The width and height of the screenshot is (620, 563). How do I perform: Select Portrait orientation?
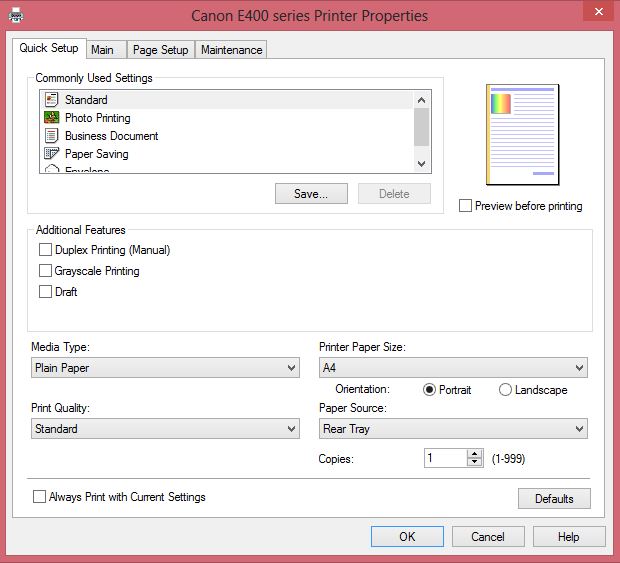[429, 390]
